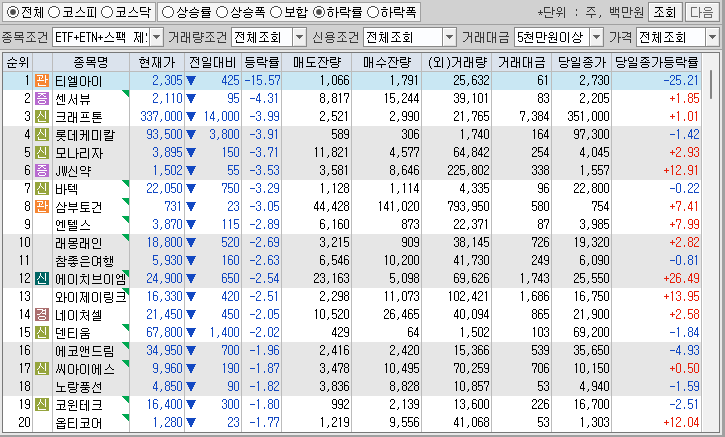Select the 전체 market radio button
The width and height of the screenshot is (725, 437).
tap(13, 12)
